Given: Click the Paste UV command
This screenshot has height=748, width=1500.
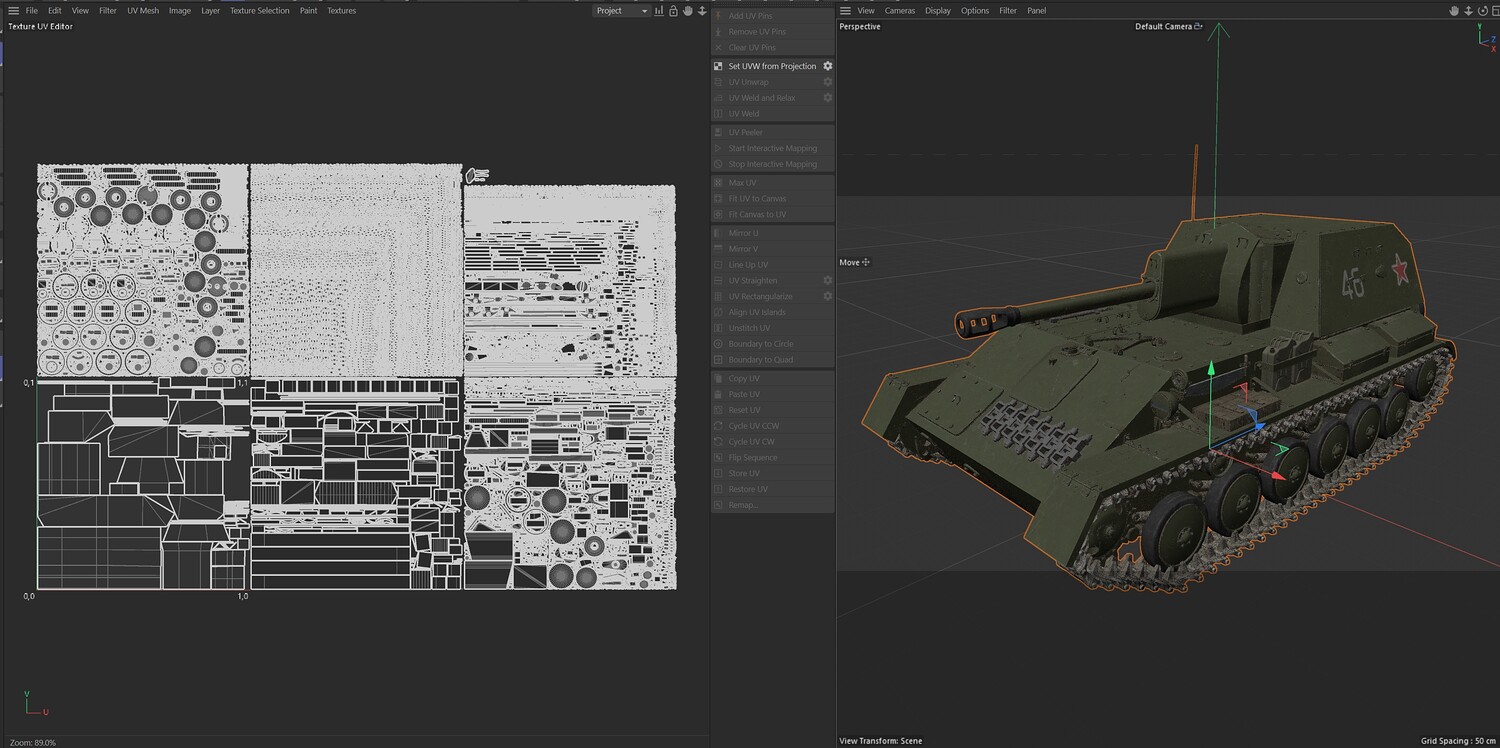Looking at the screenshot, I should tap(772, 395).
